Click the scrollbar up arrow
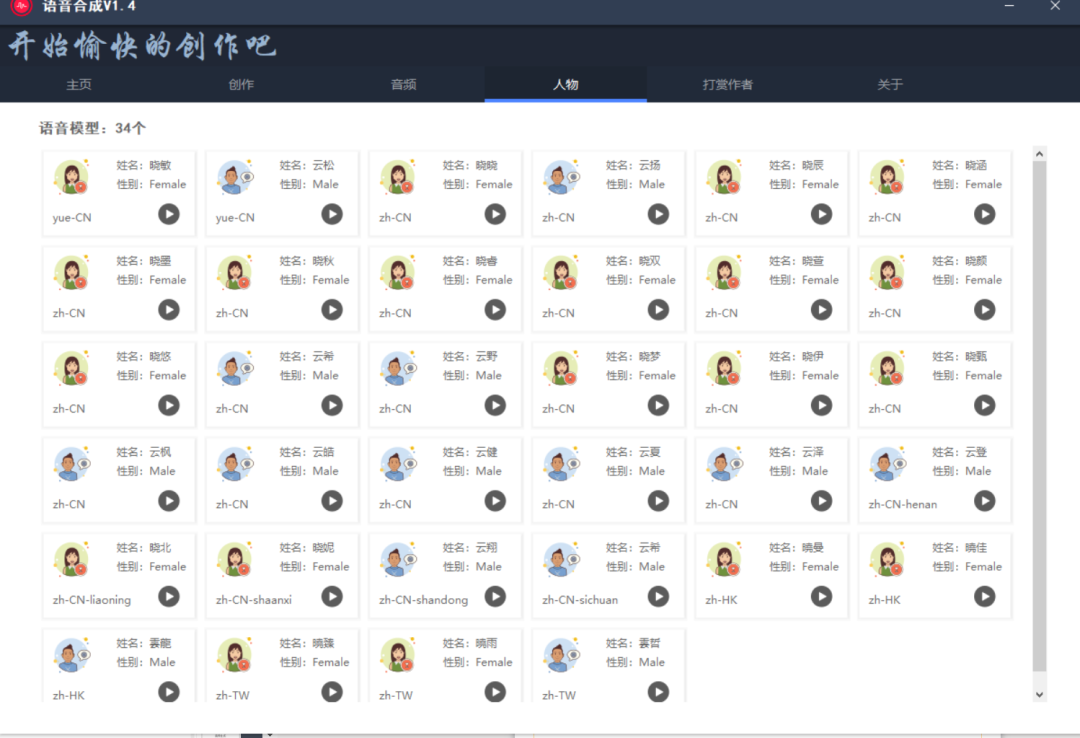1080x738 pixels. pyautogui.click(x=1039, y=154)
